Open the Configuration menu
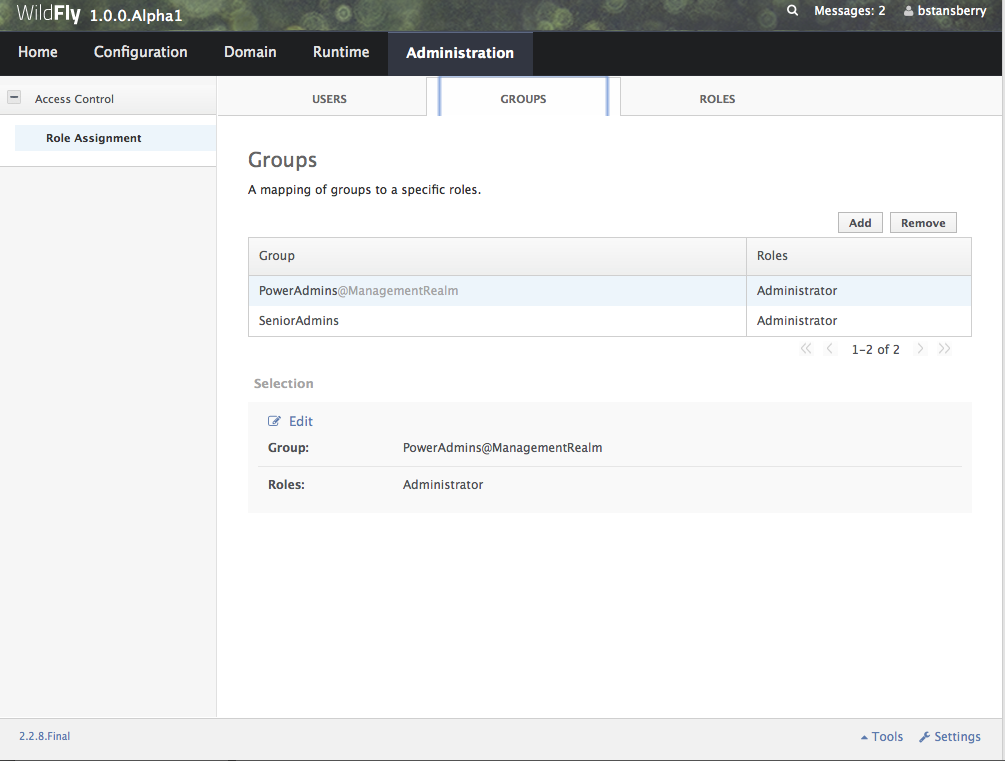 [x=140, y=53]
